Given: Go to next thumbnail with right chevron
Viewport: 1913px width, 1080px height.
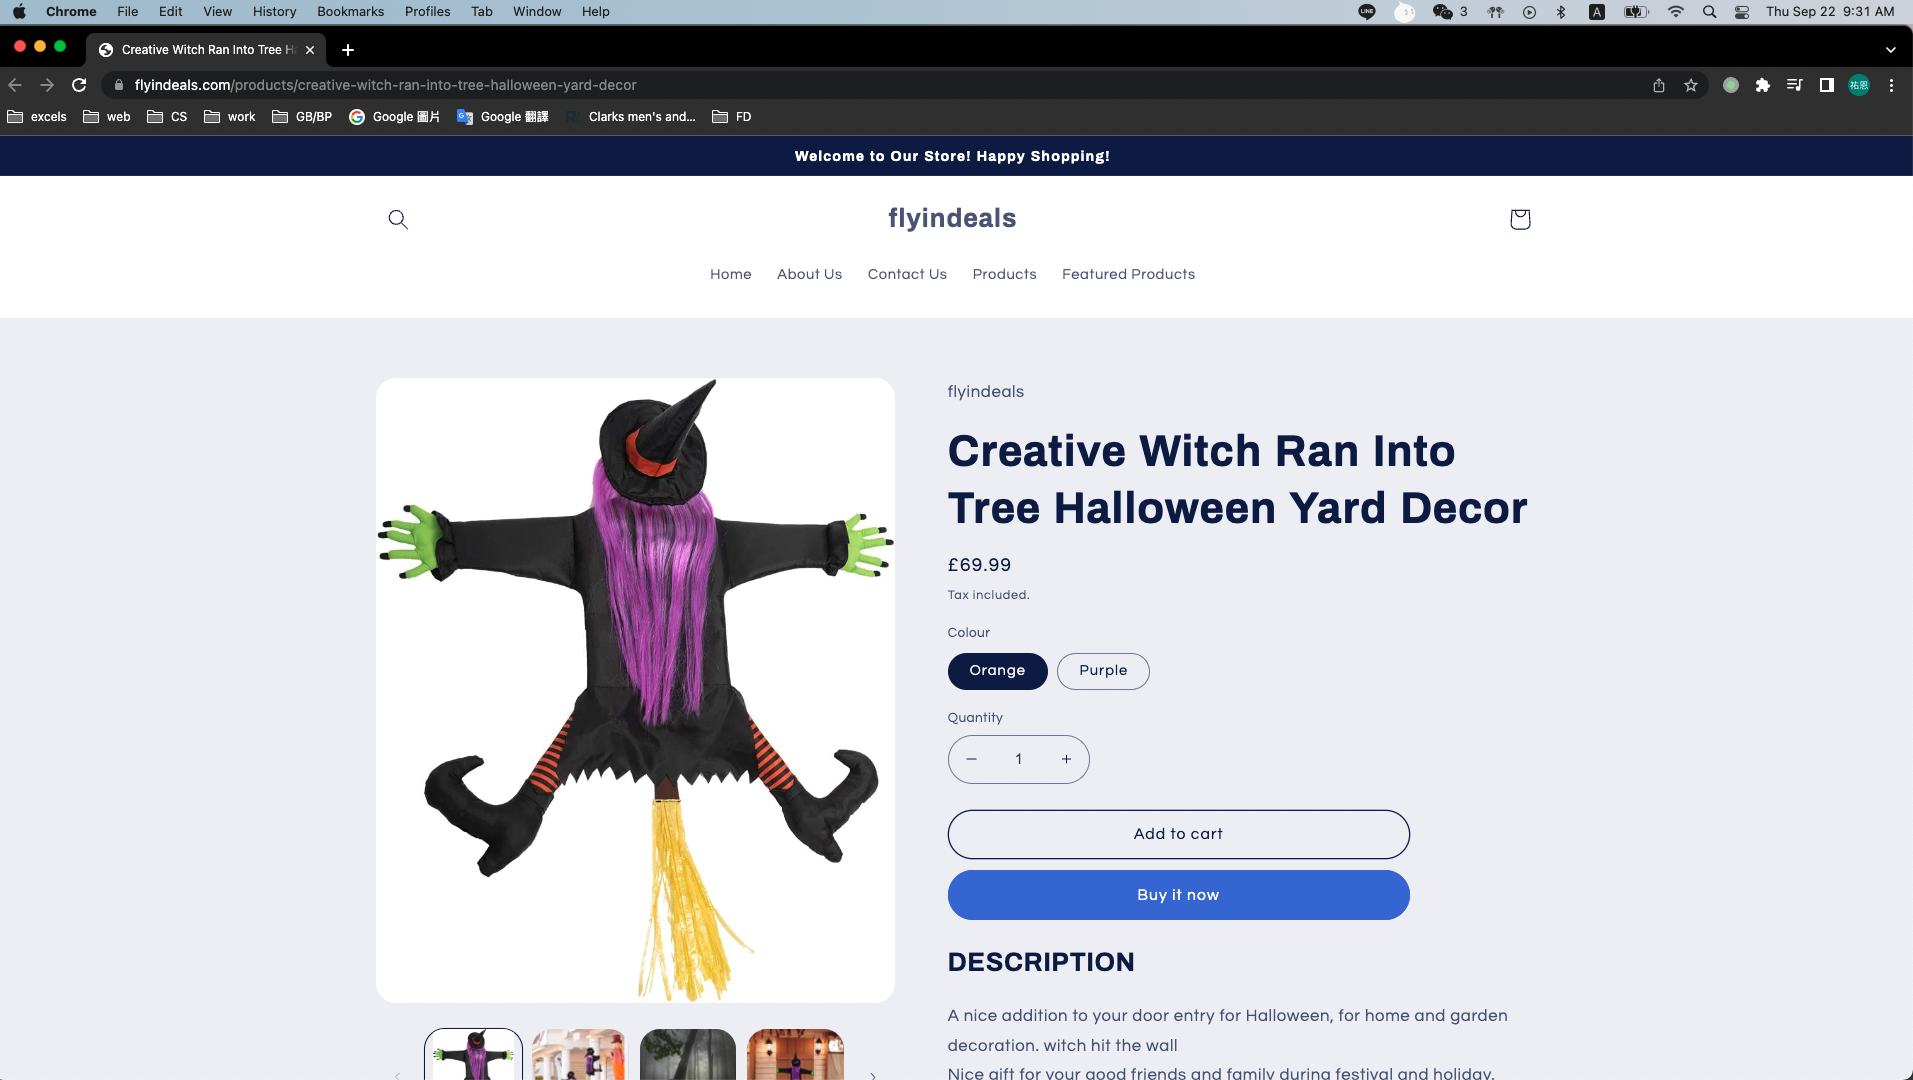Looking at the screenshot, I should click(x=873, y=1075).
